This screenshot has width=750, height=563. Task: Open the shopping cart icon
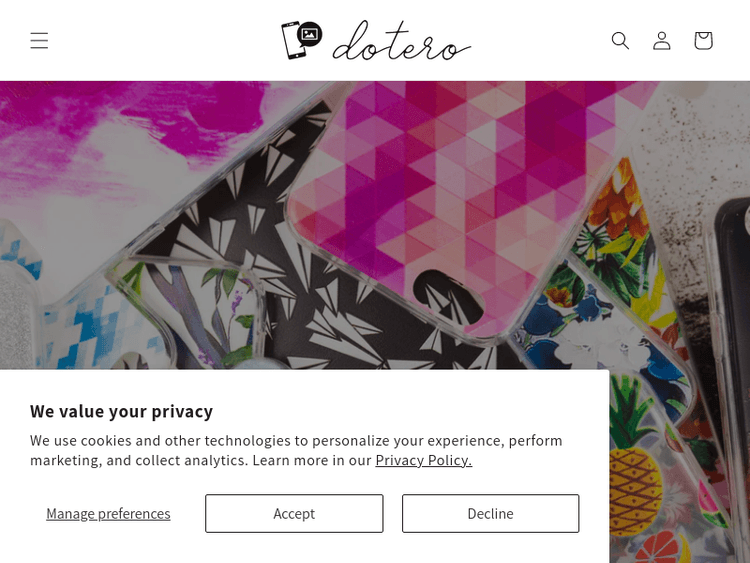click(703, 40)
